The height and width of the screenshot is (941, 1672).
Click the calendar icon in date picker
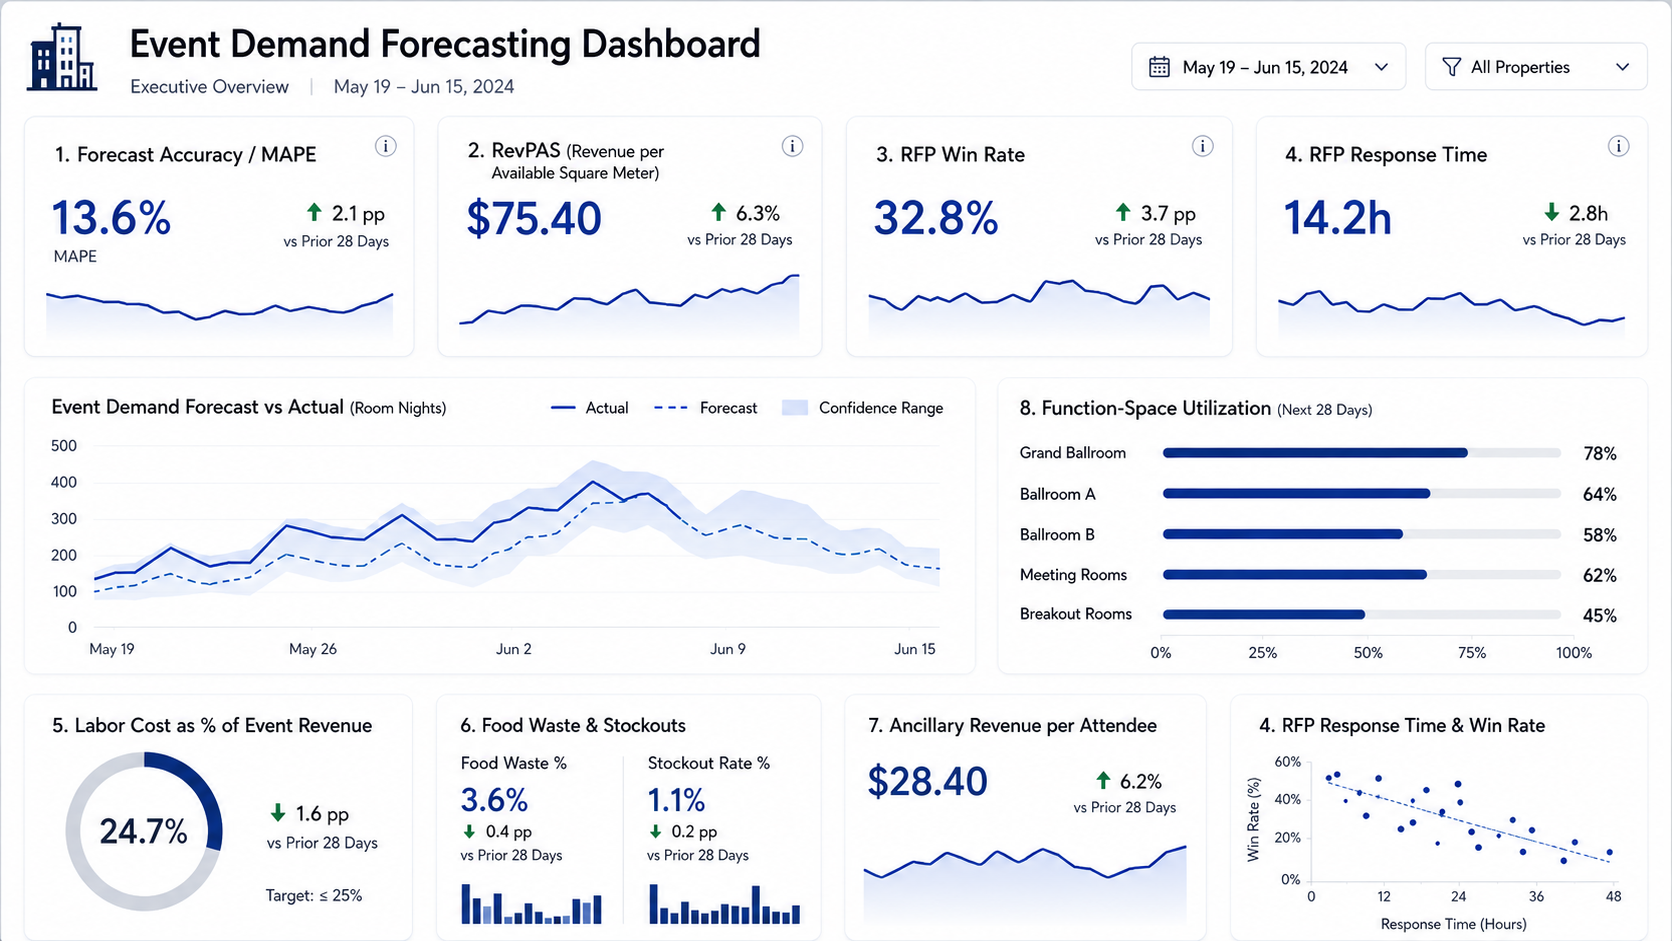(1159, 67)
